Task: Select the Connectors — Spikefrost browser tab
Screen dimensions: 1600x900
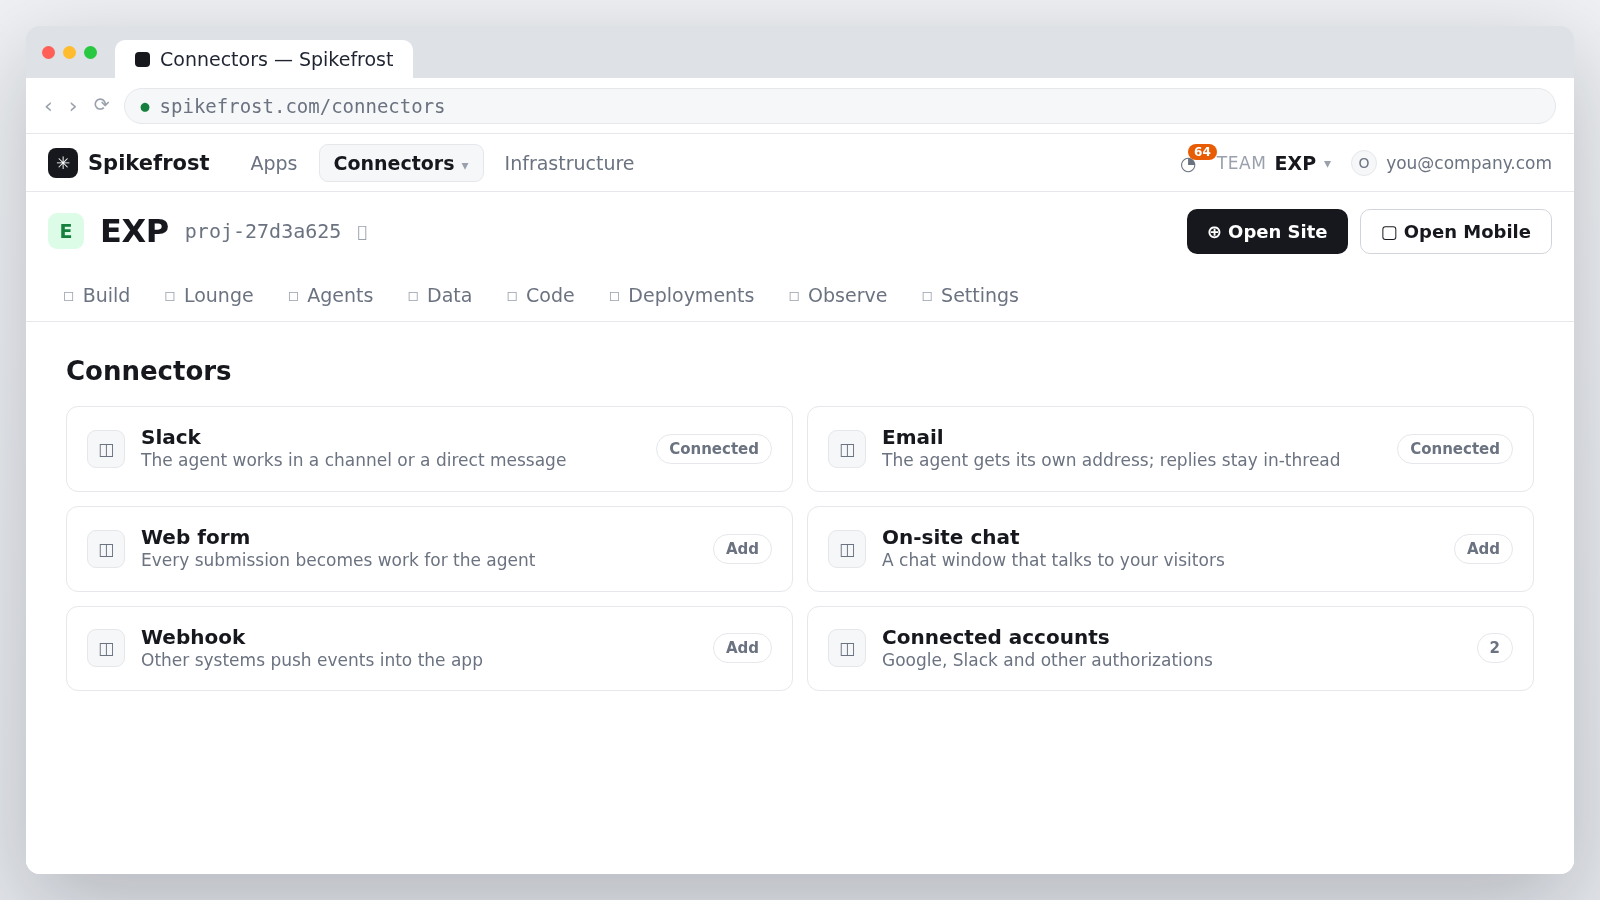Action: pos(264,59)
